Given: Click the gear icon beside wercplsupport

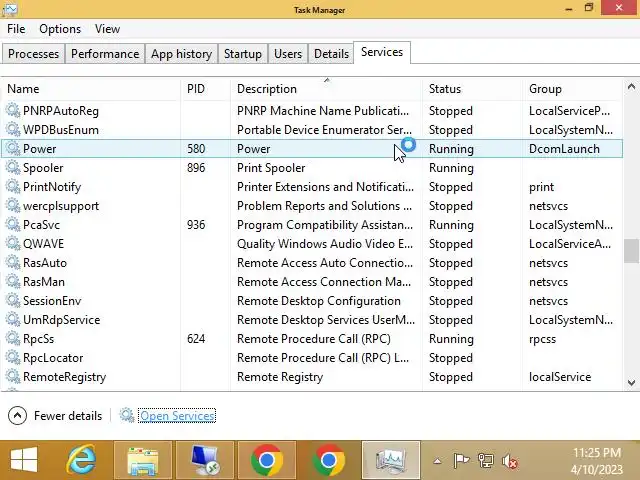Looking at the screenshot, I should coord(13,206).
